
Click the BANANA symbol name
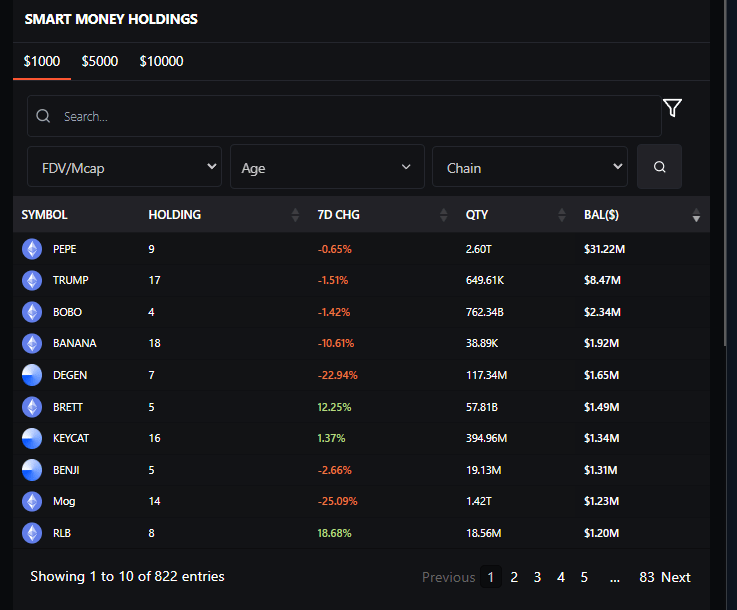(x=75, y=344)
